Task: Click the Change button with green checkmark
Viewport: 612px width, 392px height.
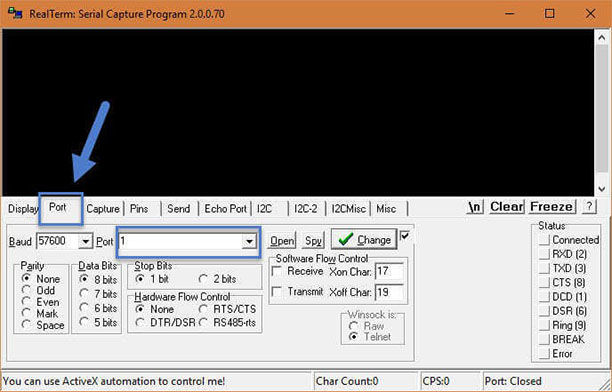Action: (x=364, y=239)
